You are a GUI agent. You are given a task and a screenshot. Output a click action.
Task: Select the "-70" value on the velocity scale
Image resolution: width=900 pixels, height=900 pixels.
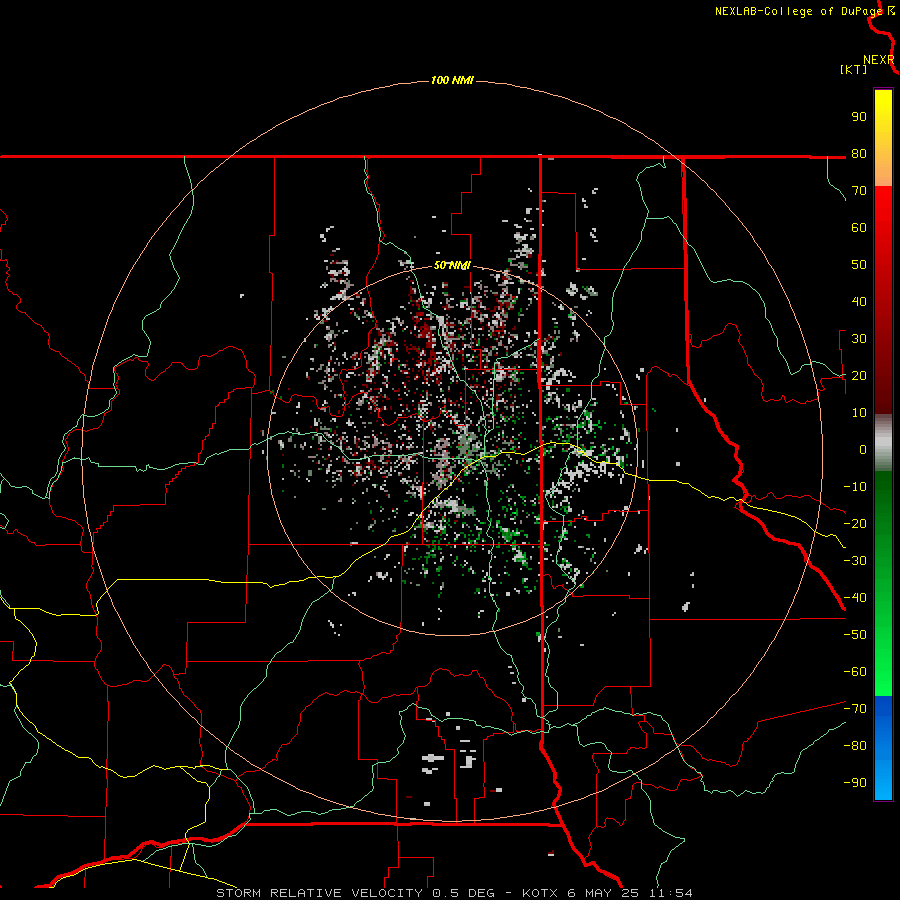855,708
